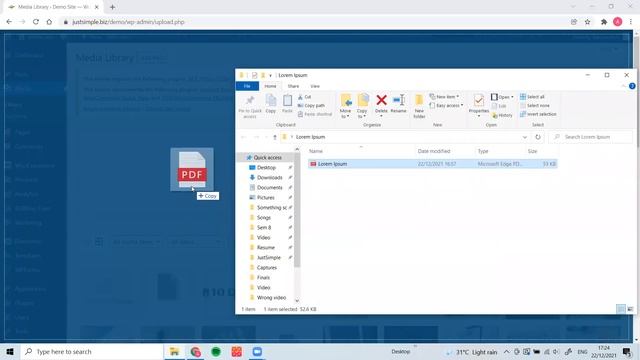Open the Copy to ribbon button
The height and width of the screenshot is (360, 640).
pos(362,106)
